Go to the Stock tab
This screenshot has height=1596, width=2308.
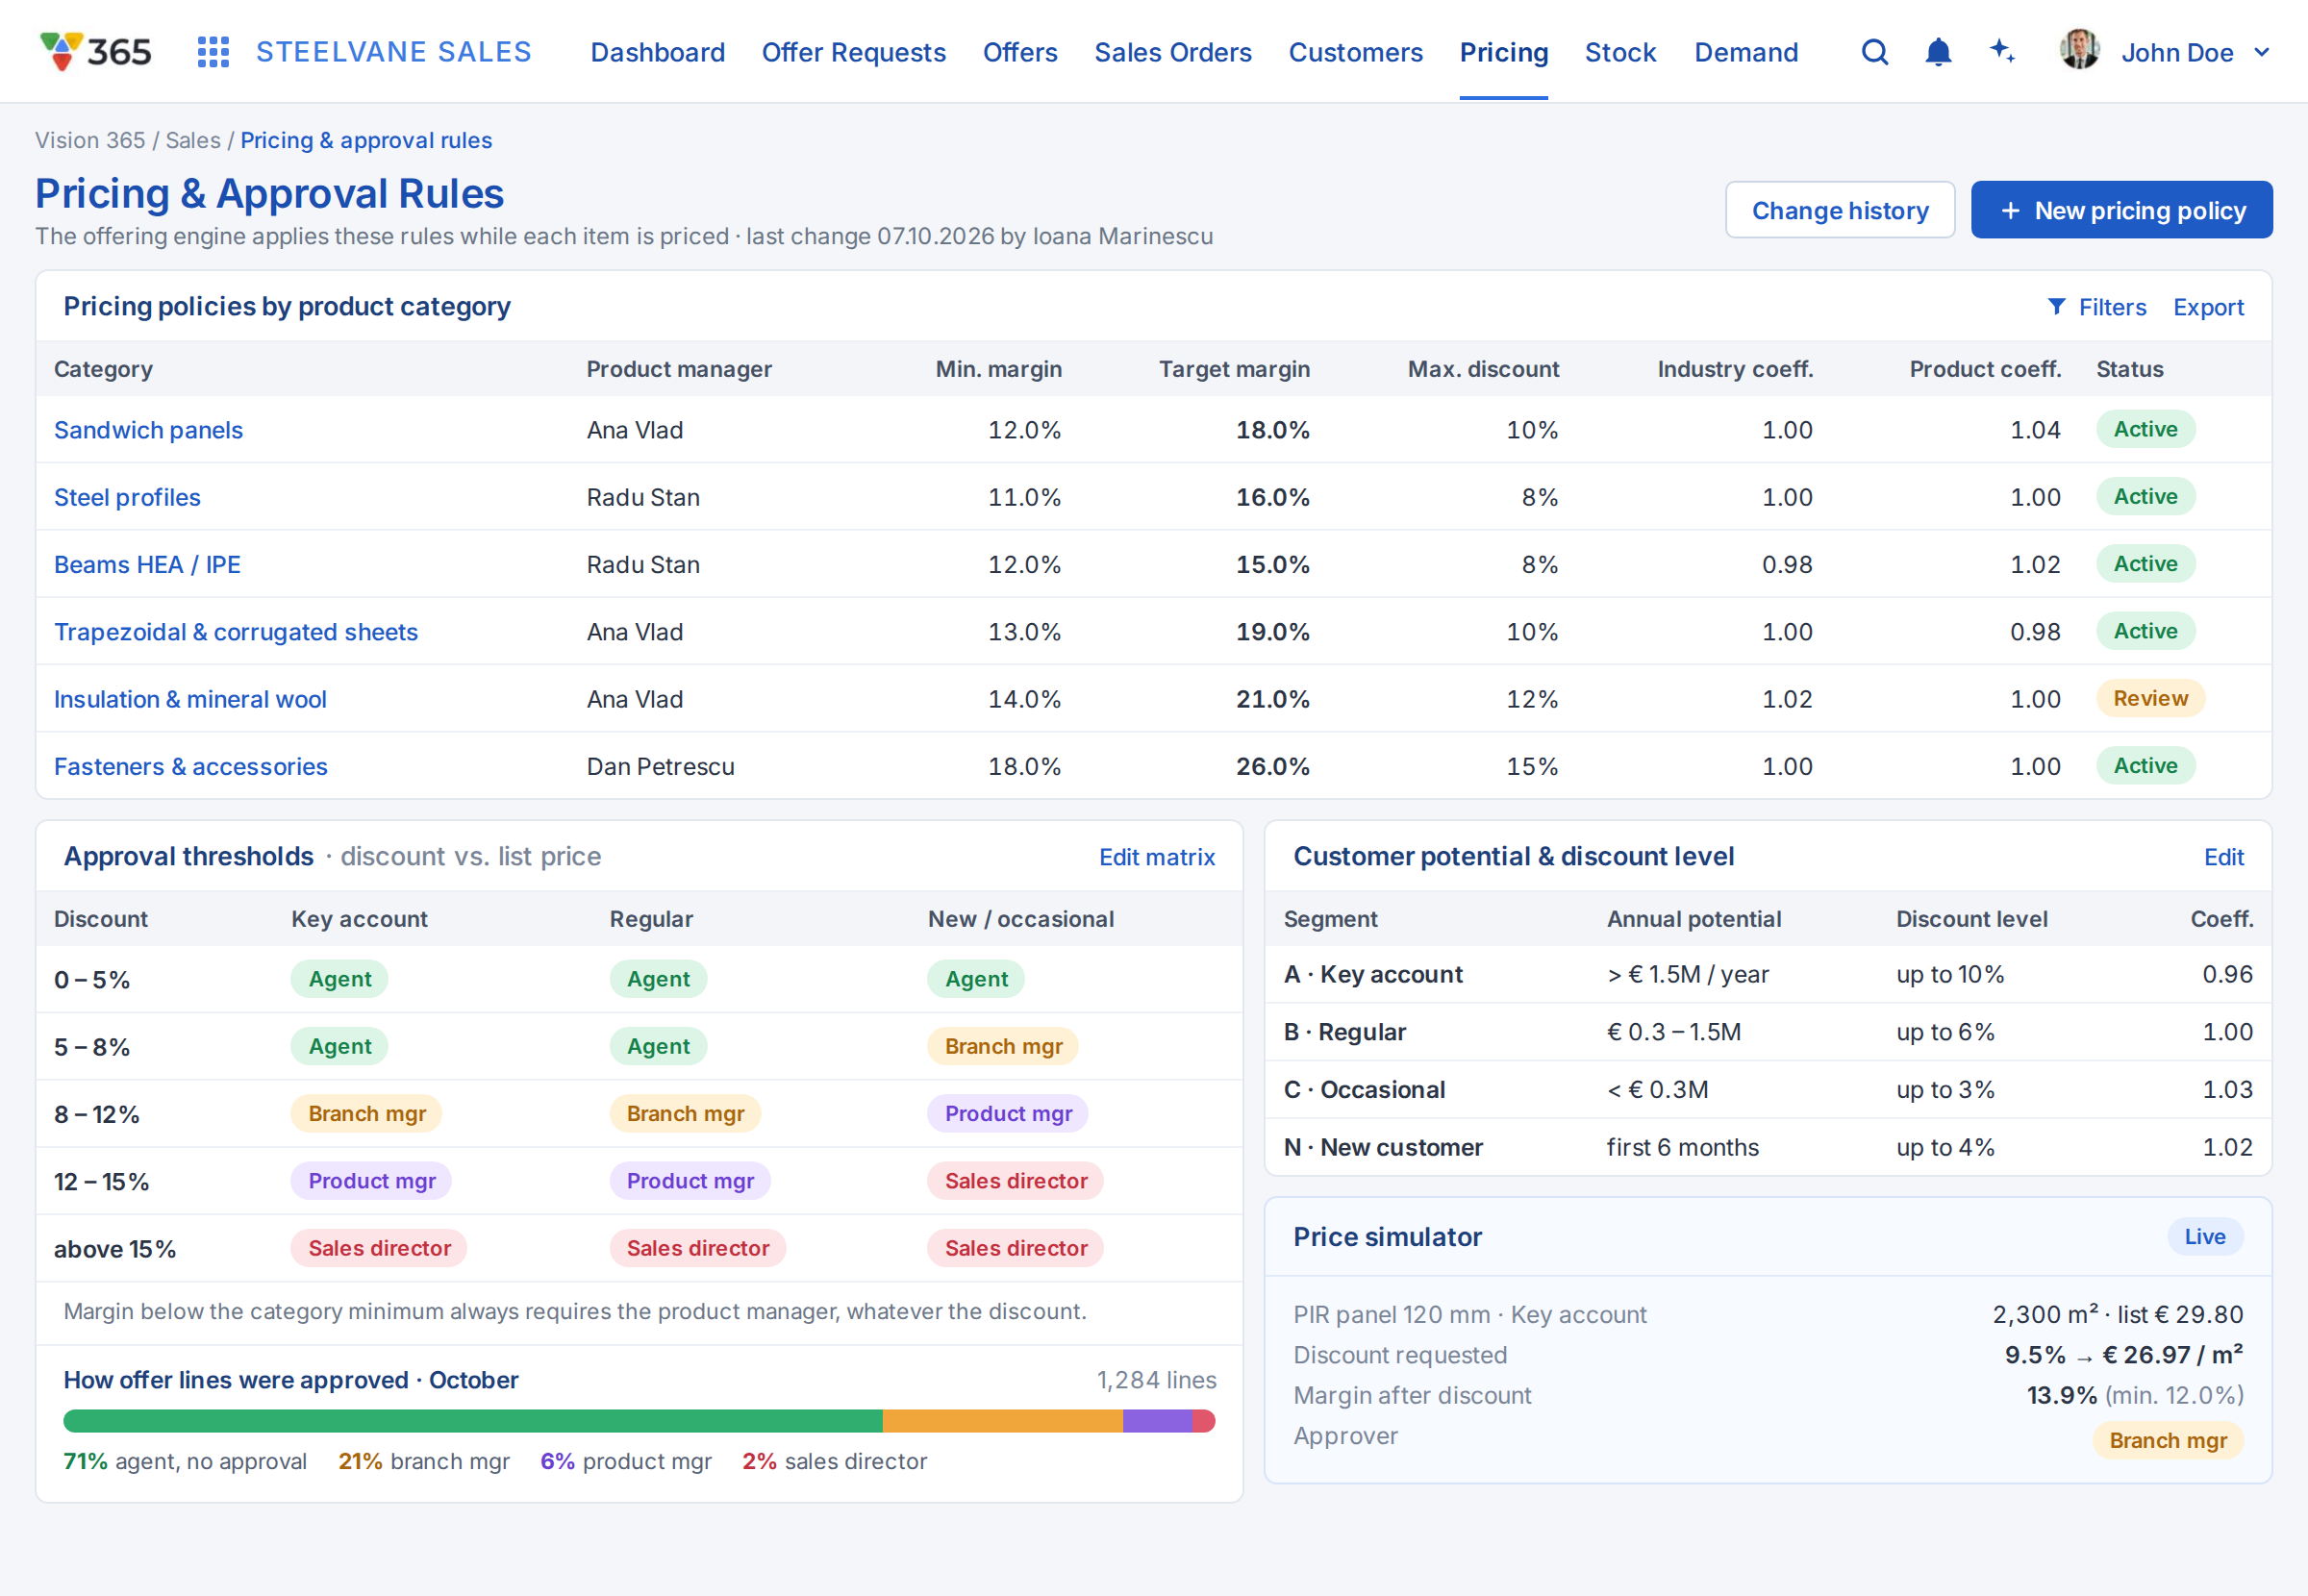(1620, 52)
